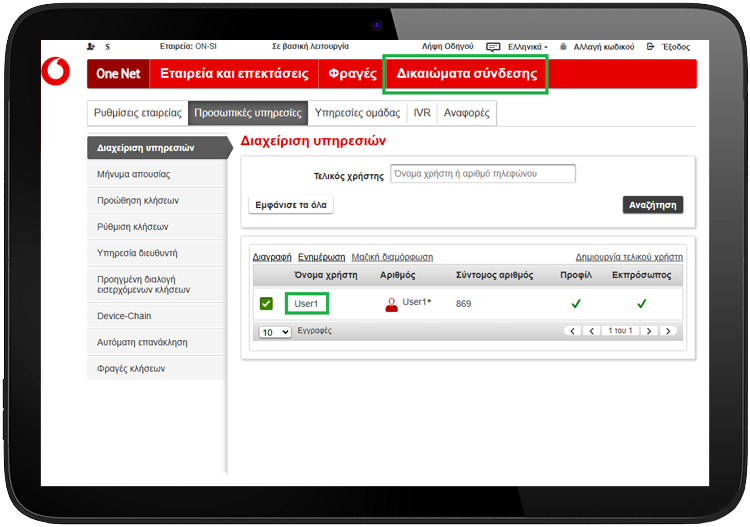The height and width of the screenshot is (527, 750).
Task: Select Προηγμένη διαλογή εισερχόμενων κλήσεων in sidebar
Action: click(x=157, y=285)
